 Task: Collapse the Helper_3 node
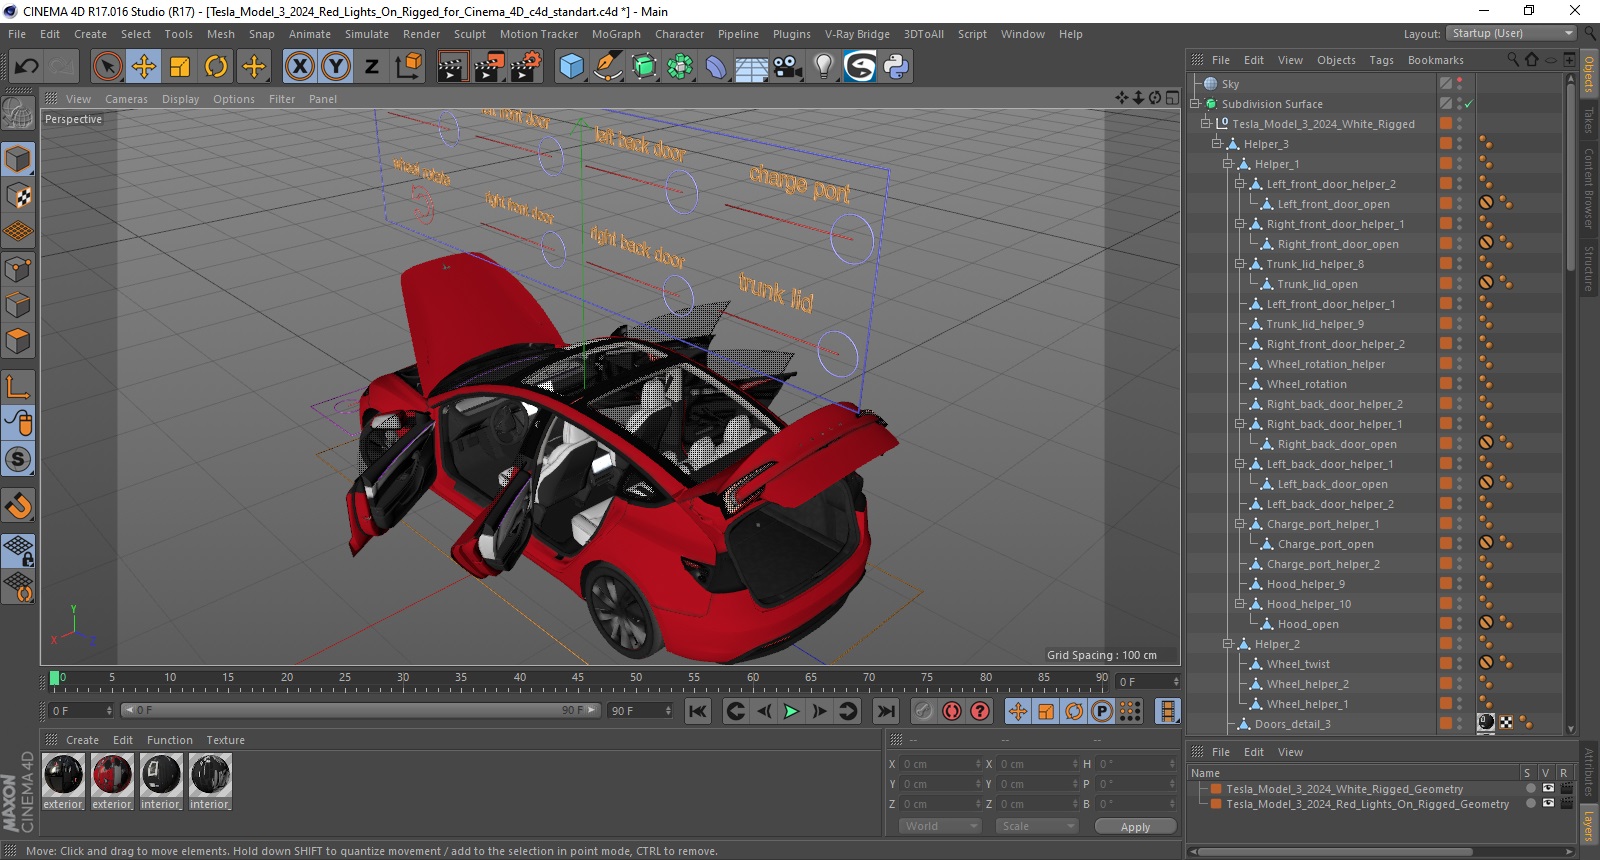click(1217, 144)
